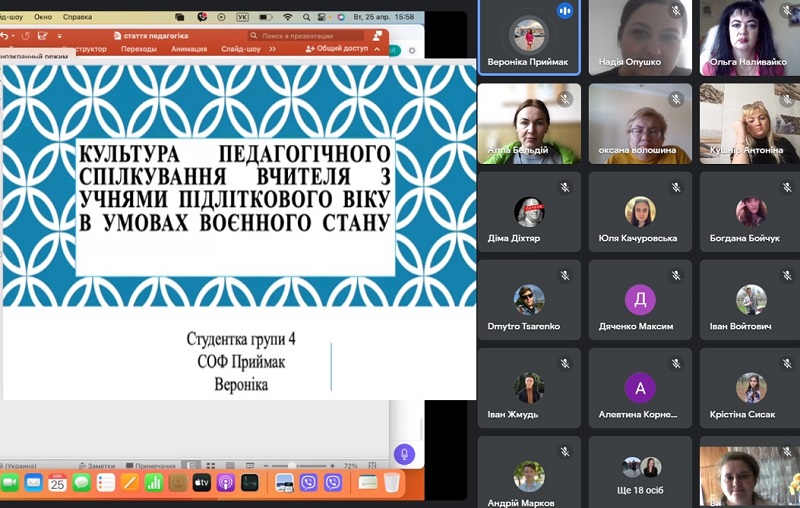
Task: Open Podcasts from the Dock
Action: 226,482
